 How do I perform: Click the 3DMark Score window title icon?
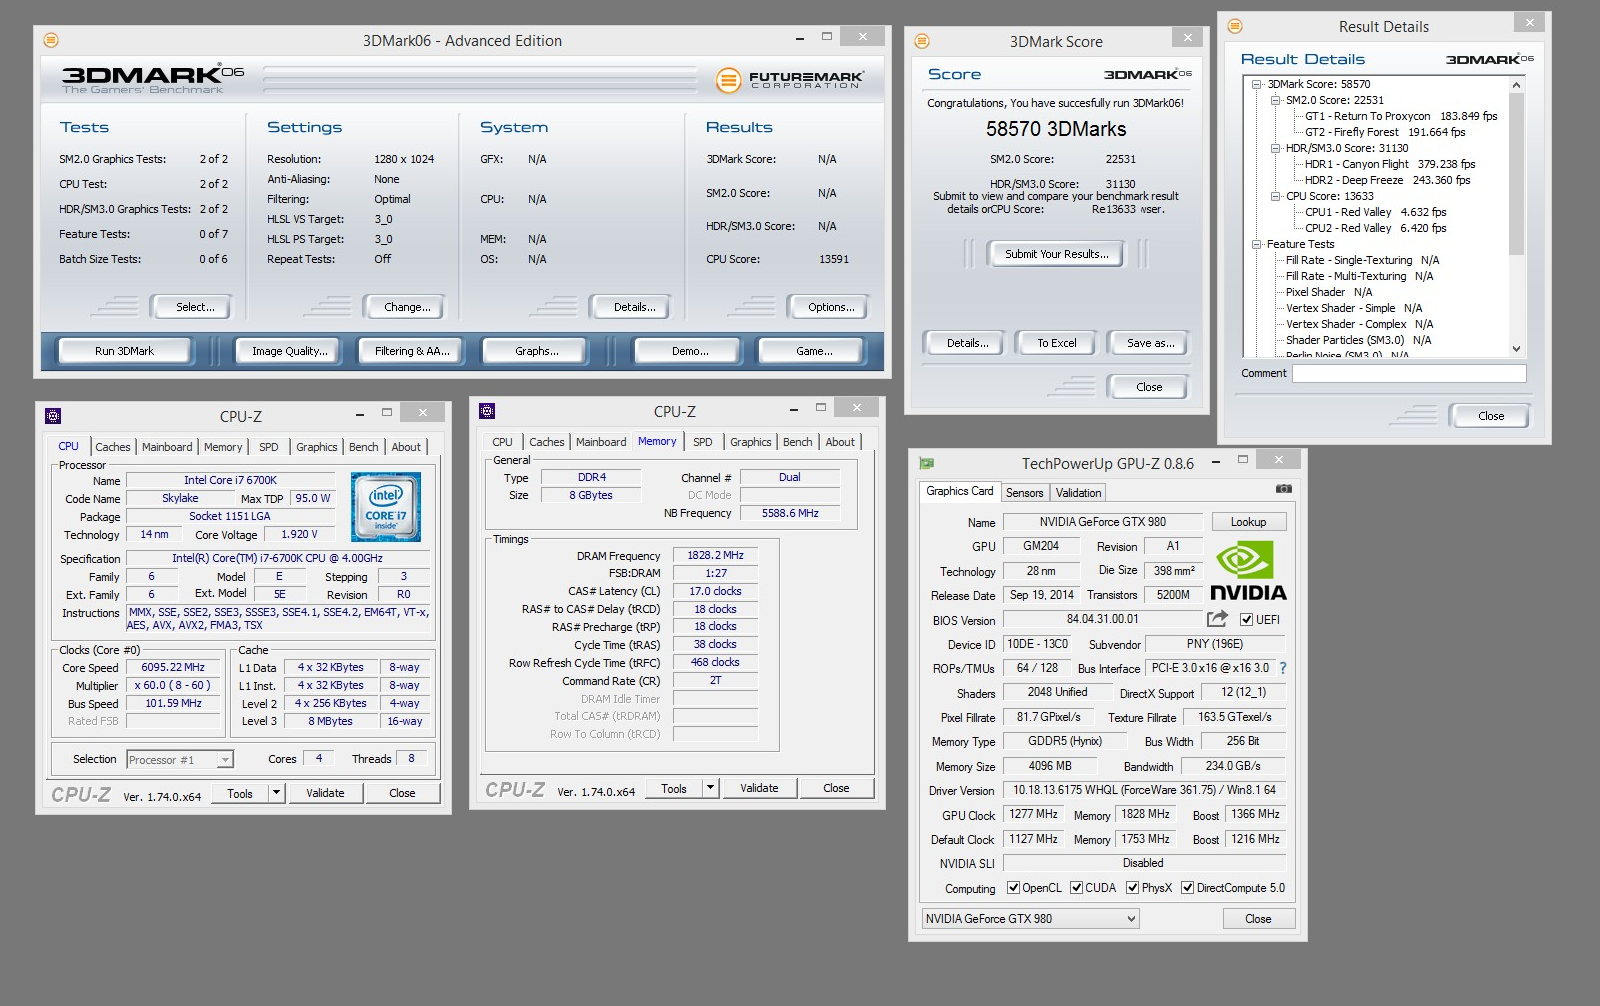(922, 41)
